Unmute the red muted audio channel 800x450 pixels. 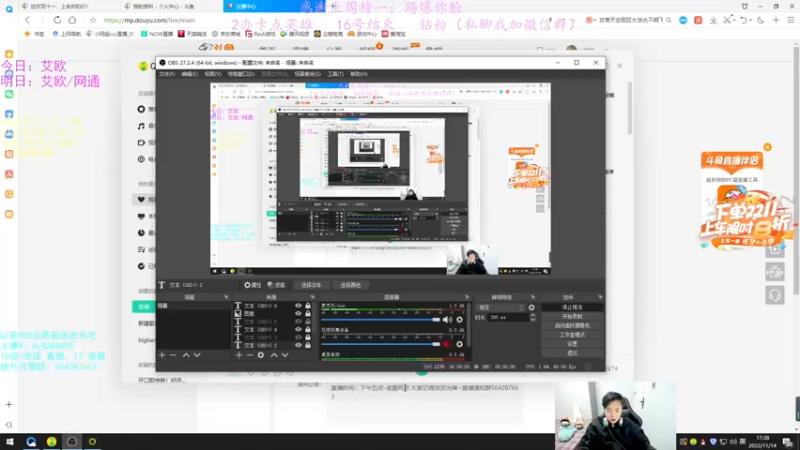tap(447, 344)
